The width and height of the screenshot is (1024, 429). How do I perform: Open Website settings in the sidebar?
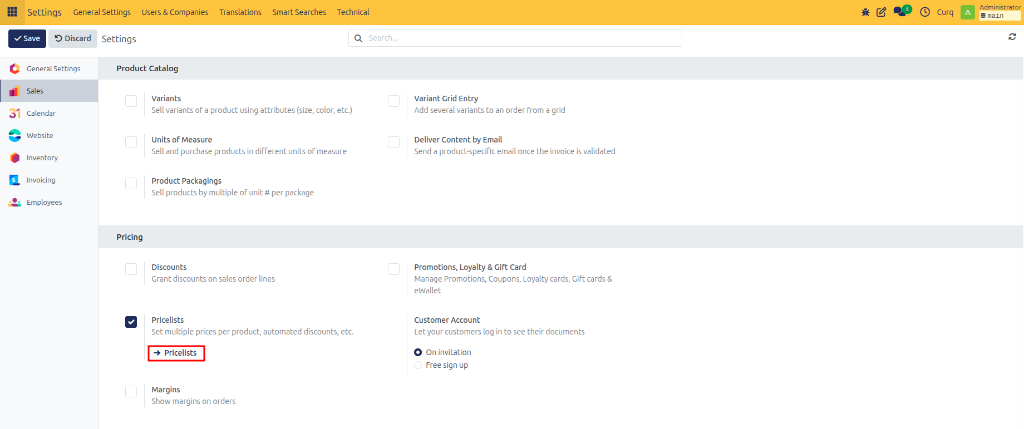click(49, 135)
